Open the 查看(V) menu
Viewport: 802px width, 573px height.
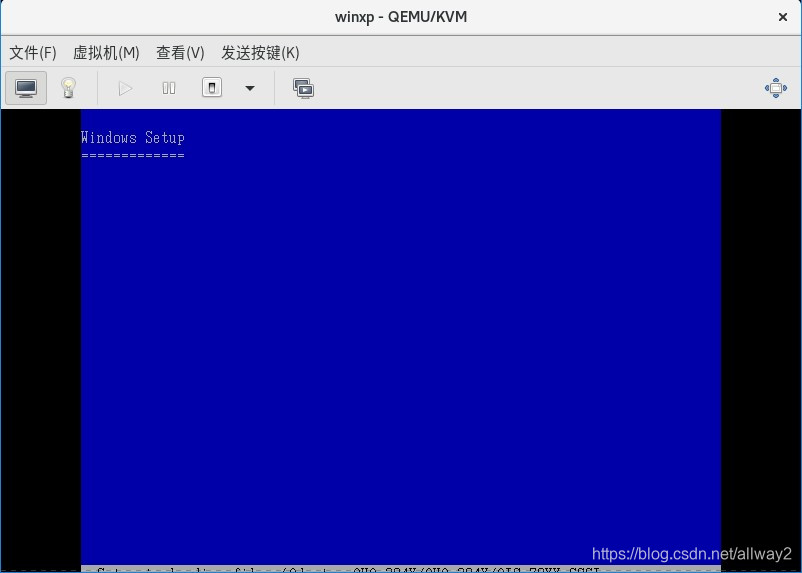[180, 52]
